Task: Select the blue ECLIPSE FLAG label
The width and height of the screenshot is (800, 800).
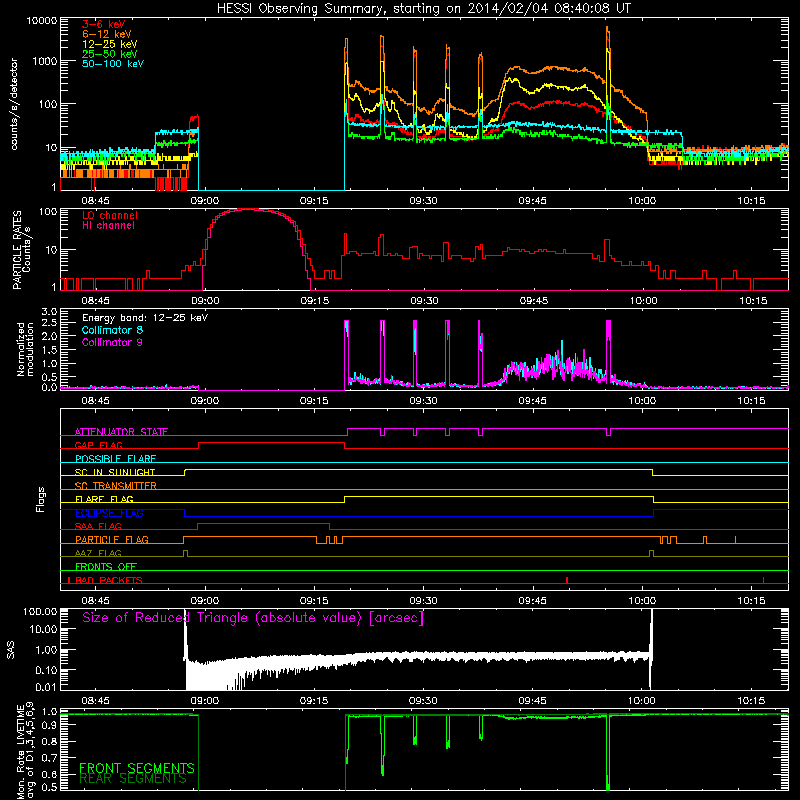Action: 109,513
